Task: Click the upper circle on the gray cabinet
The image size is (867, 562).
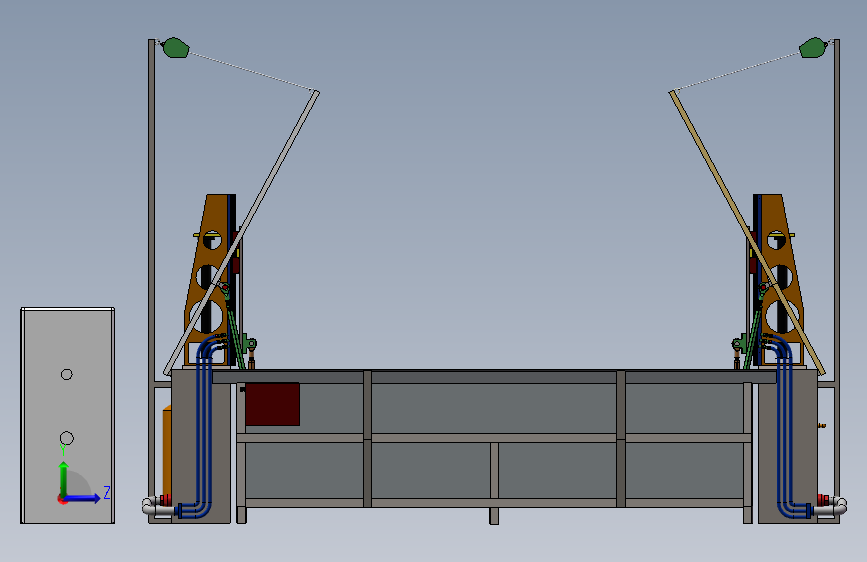Action: pyautogui.click(x=66, y=374)
